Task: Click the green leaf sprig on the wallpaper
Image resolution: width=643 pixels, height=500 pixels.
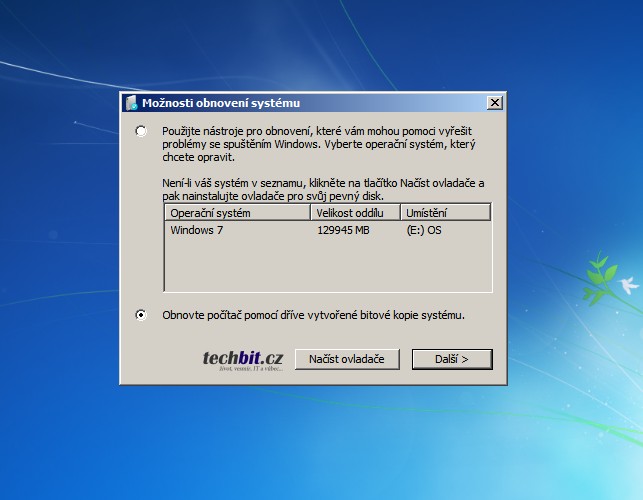Action: (600, 268)
